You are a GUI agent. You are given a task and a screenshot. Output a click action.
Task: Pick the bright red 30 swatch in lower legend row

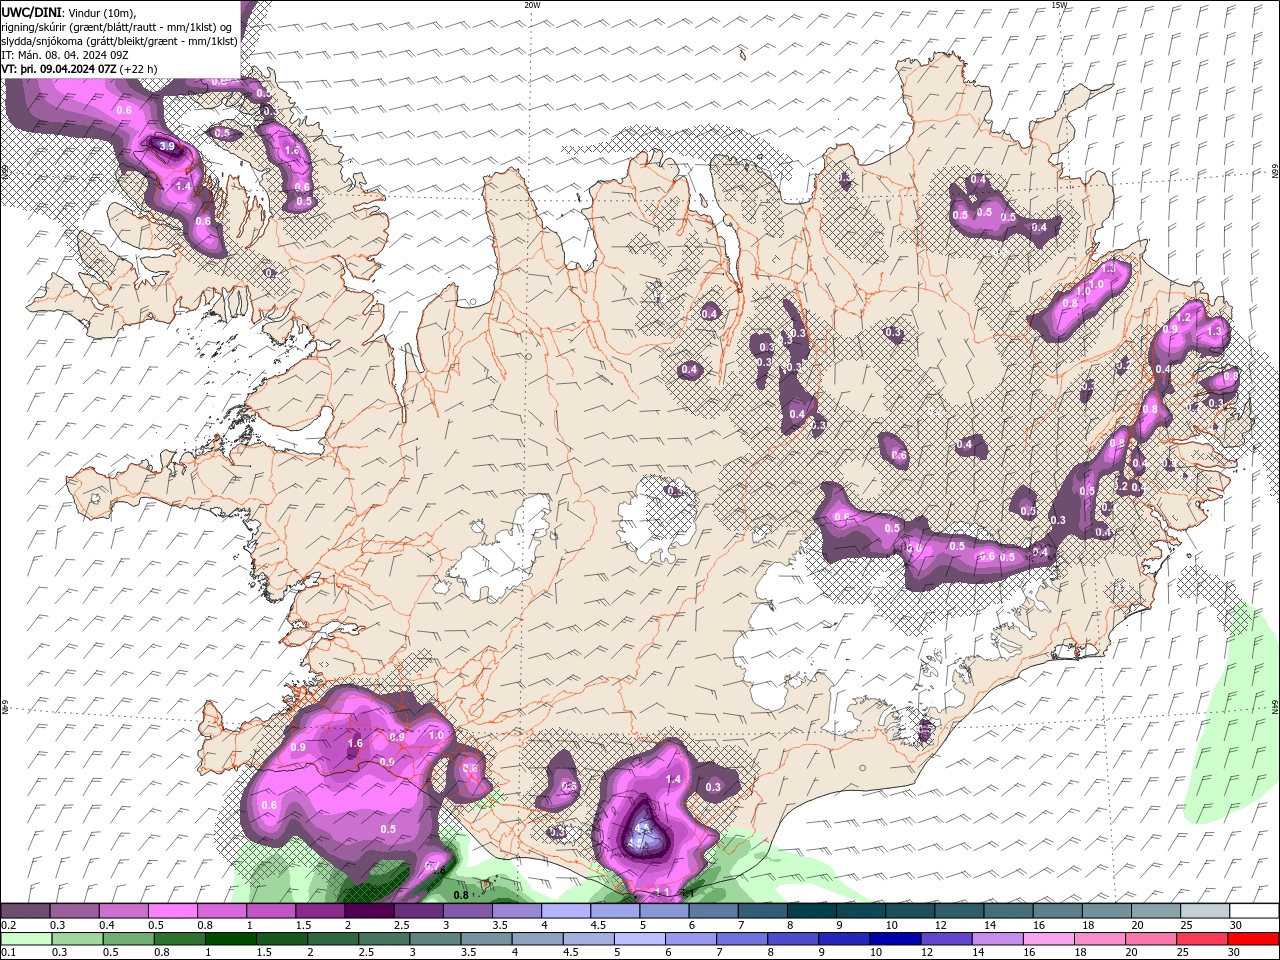[x=1254, y=939]
